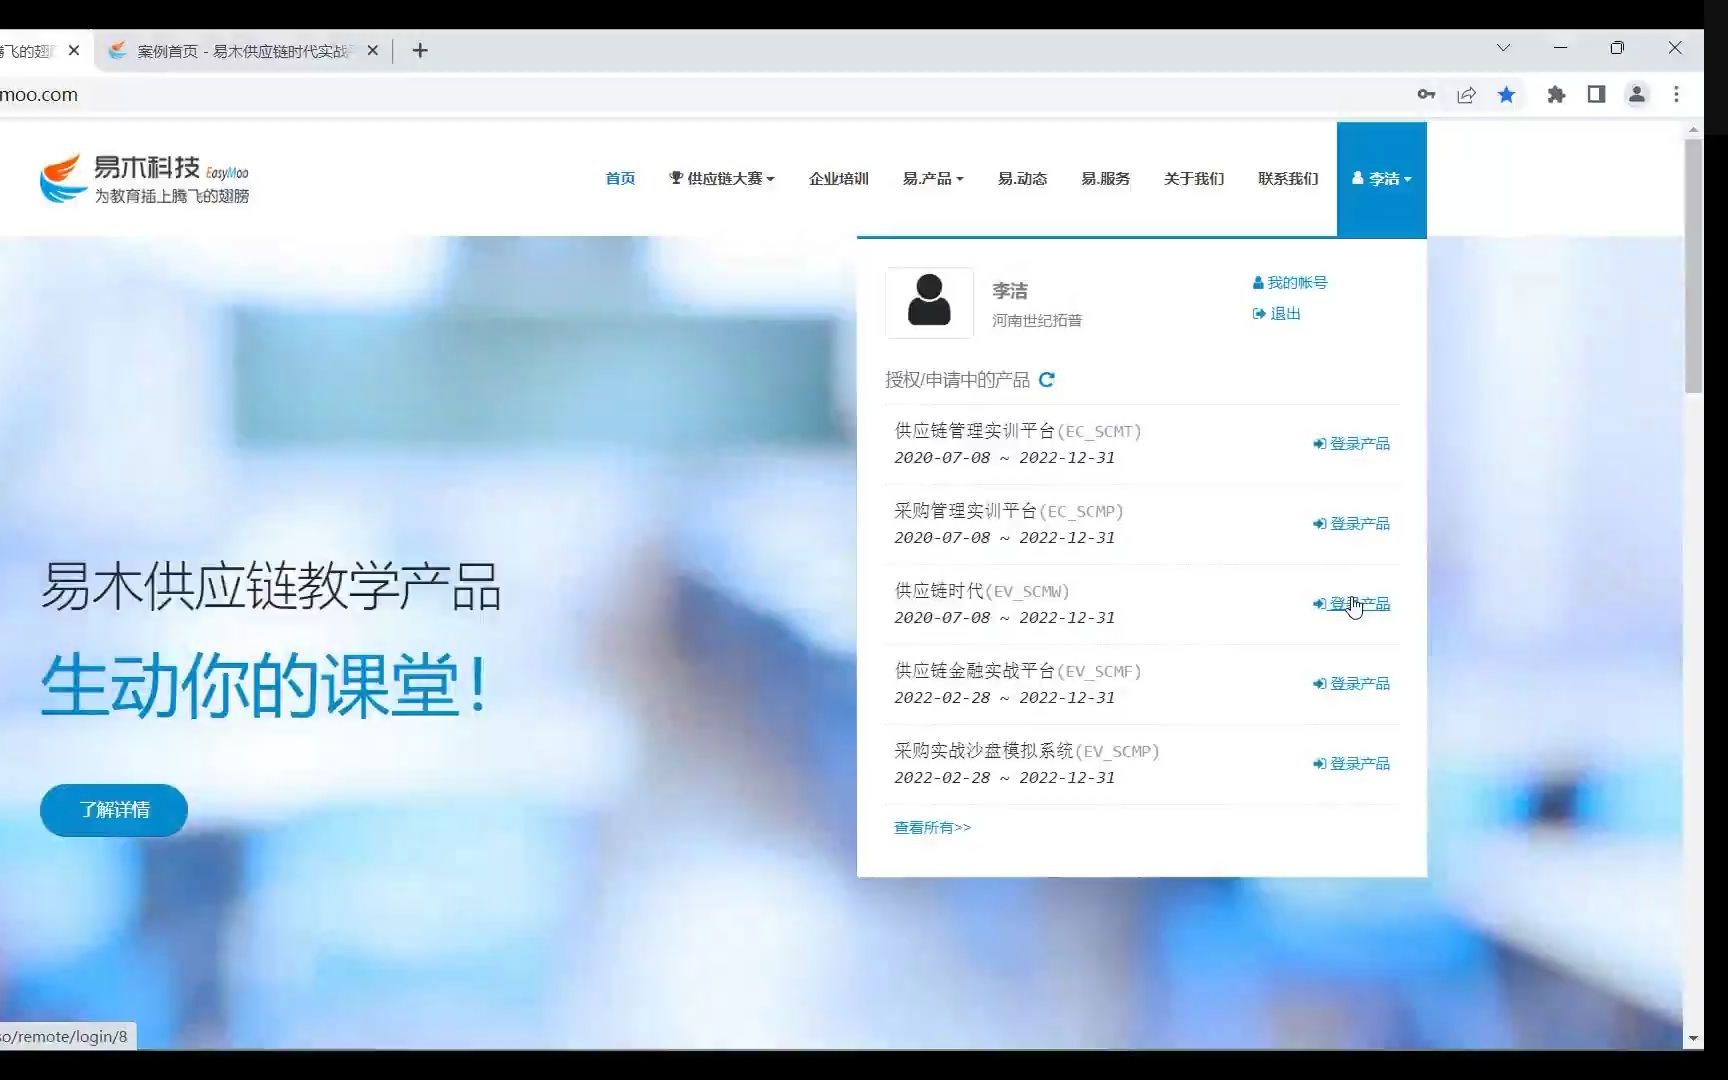Open the 联系我们 navigation item

pyautogui.click(x=1288, y=179)
